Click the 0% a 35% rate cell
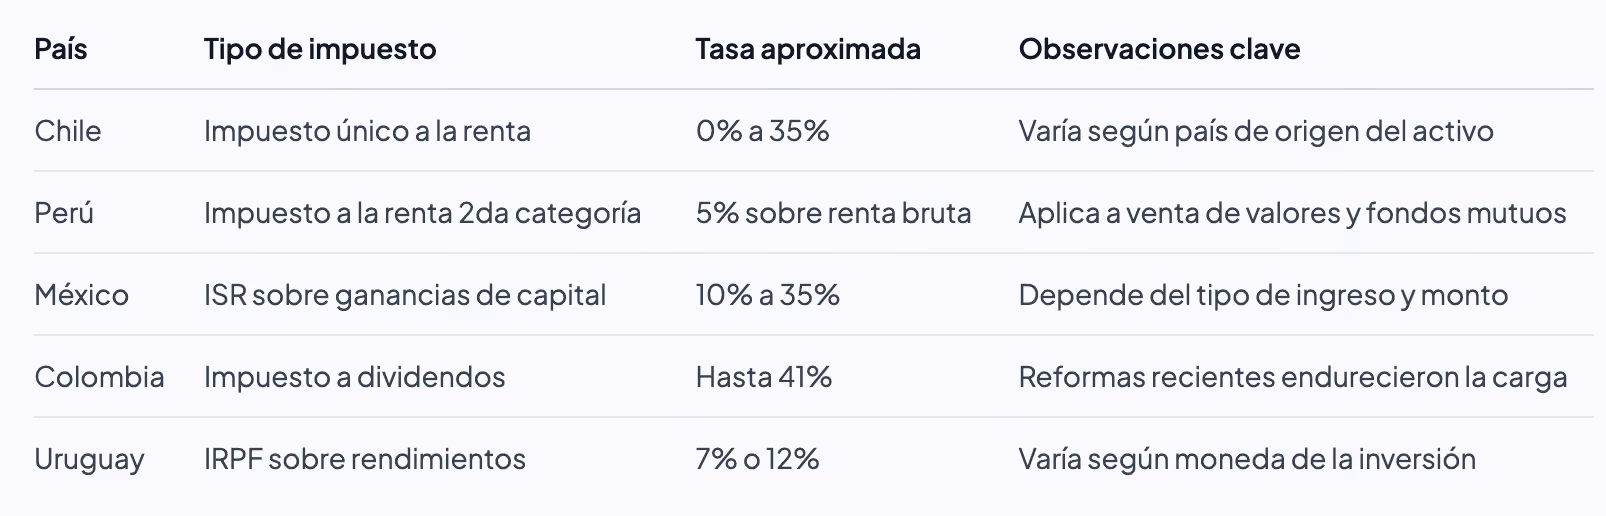The height and width of the screenshot is (516, 1606). click(x=763, y=131)
